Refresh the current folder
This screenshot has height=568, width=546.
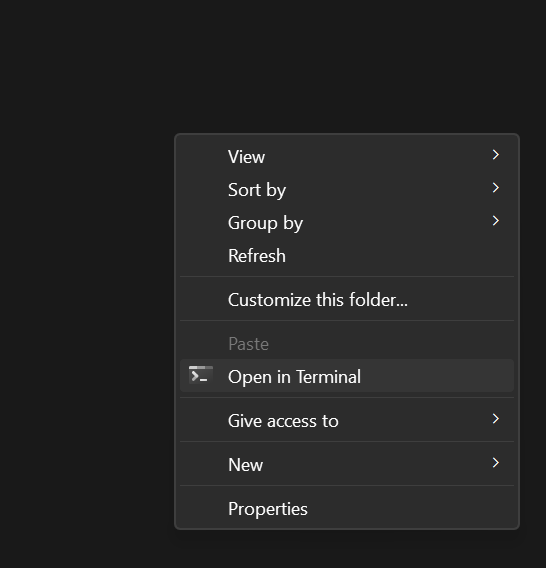tap(347, 256)
